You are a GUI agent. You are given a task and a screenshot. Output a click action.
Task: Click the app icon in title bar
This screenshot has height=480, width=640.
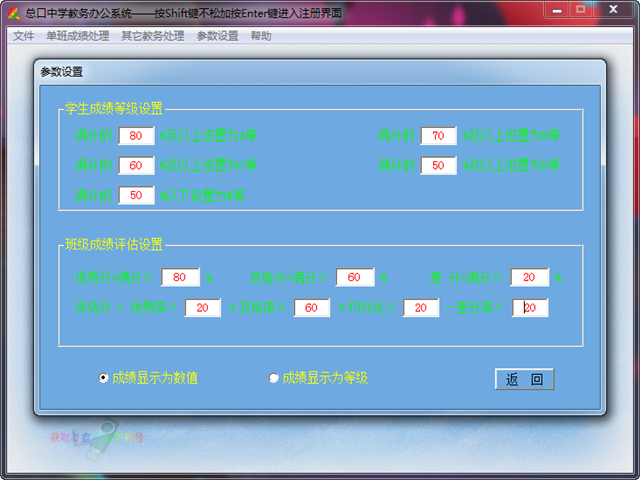click(x=13, y=14)
